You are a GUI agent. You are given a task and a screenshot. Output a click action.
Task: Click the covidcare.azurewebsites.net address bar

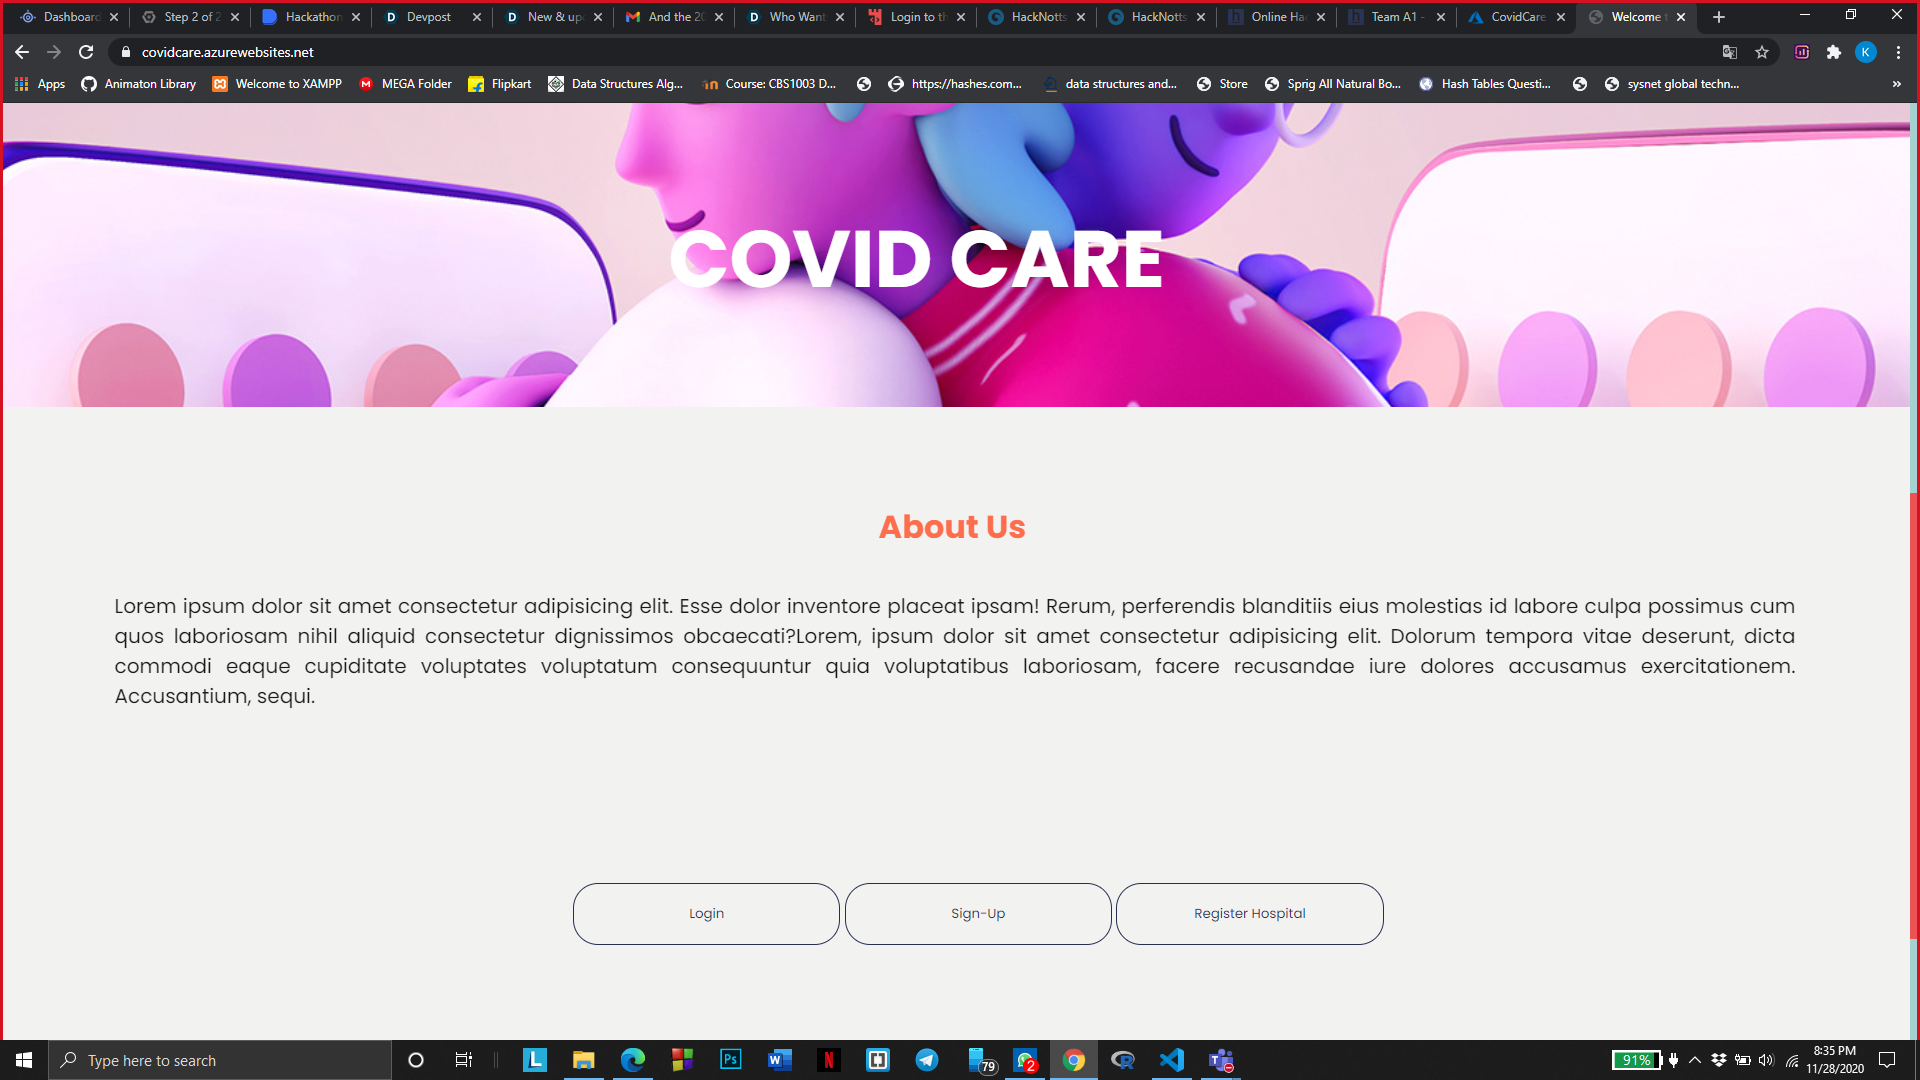click(228, 52)
